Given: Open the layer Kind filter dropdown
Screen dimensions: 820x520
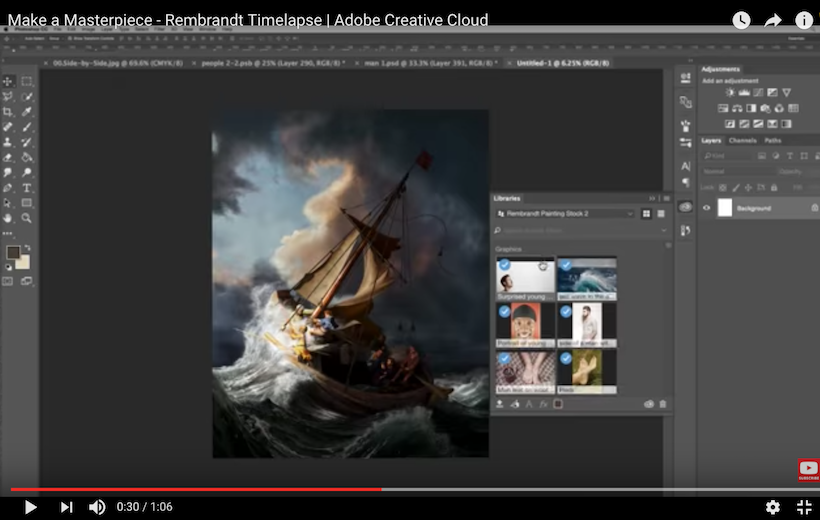Looking at the screenshot, I should [726, 156].
